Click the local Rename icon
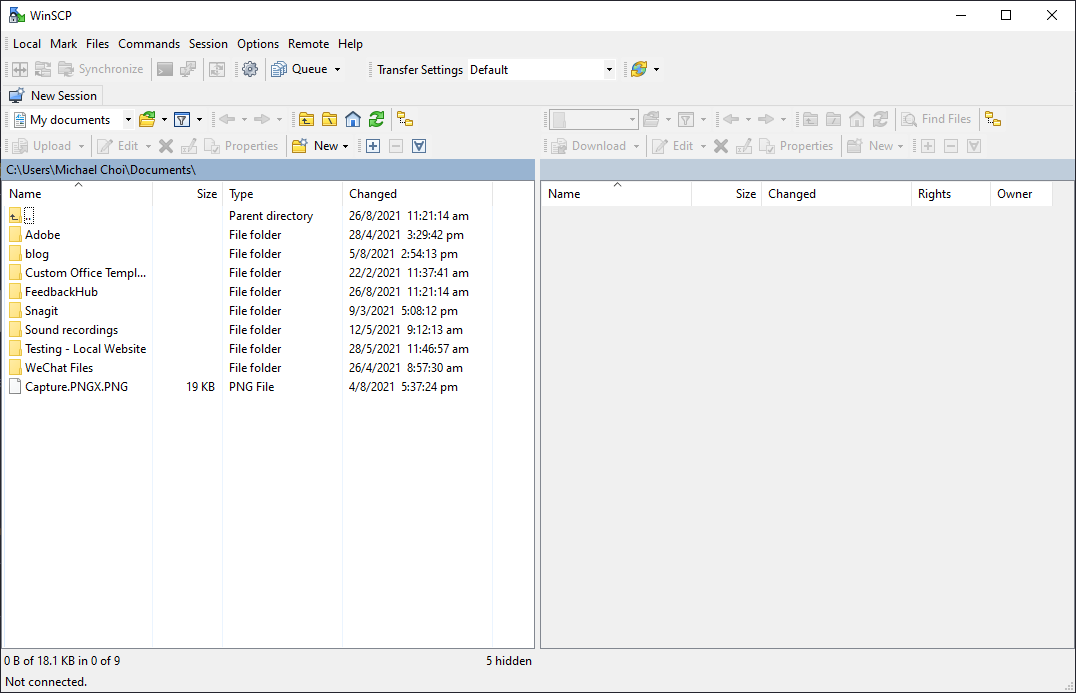Screen dimensions: 1076x693 [x=189, y=145]
